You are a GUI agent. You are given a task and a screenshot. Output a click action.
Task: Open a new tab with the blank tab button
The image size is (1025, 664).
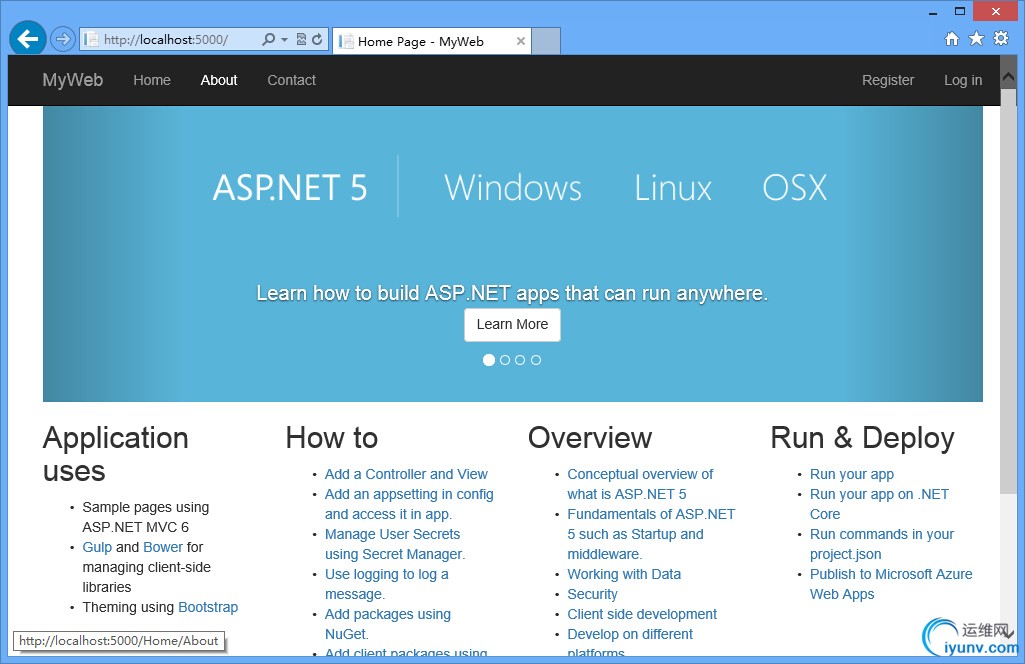[x=546, y=41]
